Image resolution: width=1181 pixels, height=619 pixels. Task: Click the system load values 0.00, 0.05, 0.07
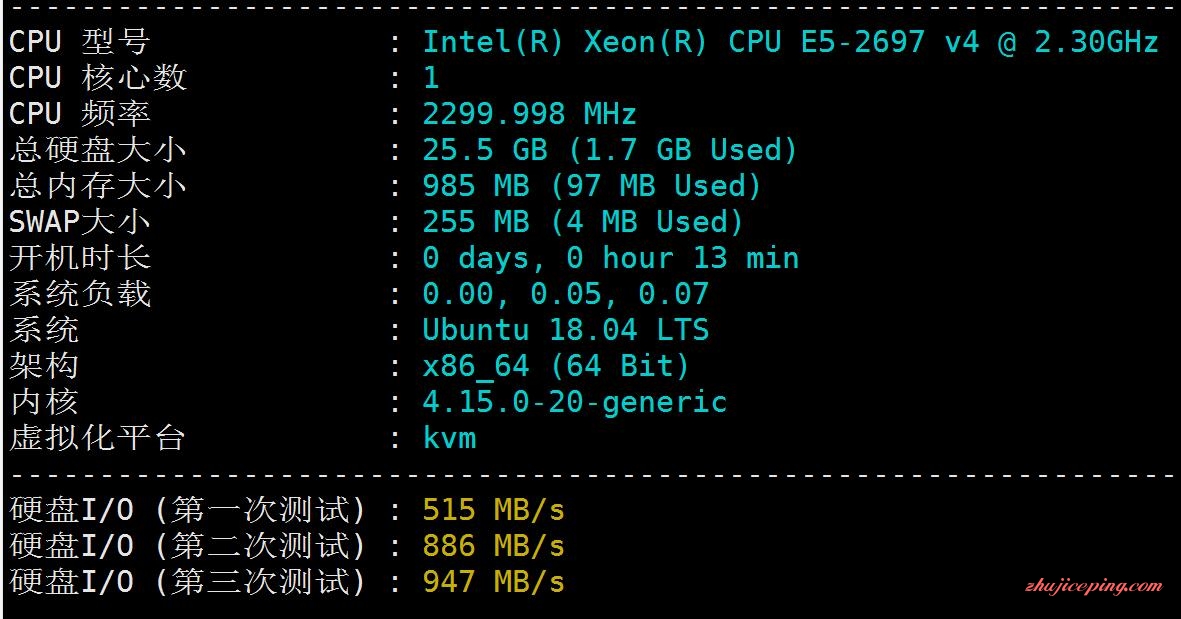pyautogui.click(x=566, y=294)
